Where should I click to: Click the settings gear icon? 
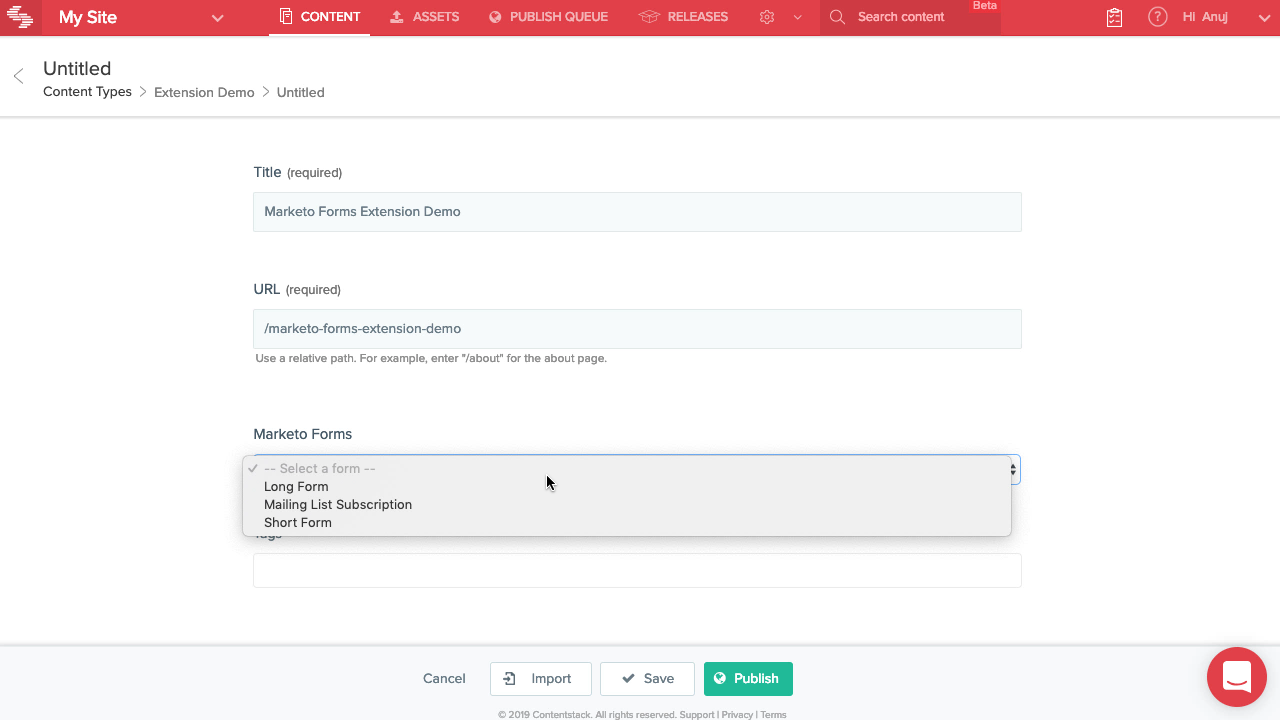pyautogui.click(x=767, y=17)
